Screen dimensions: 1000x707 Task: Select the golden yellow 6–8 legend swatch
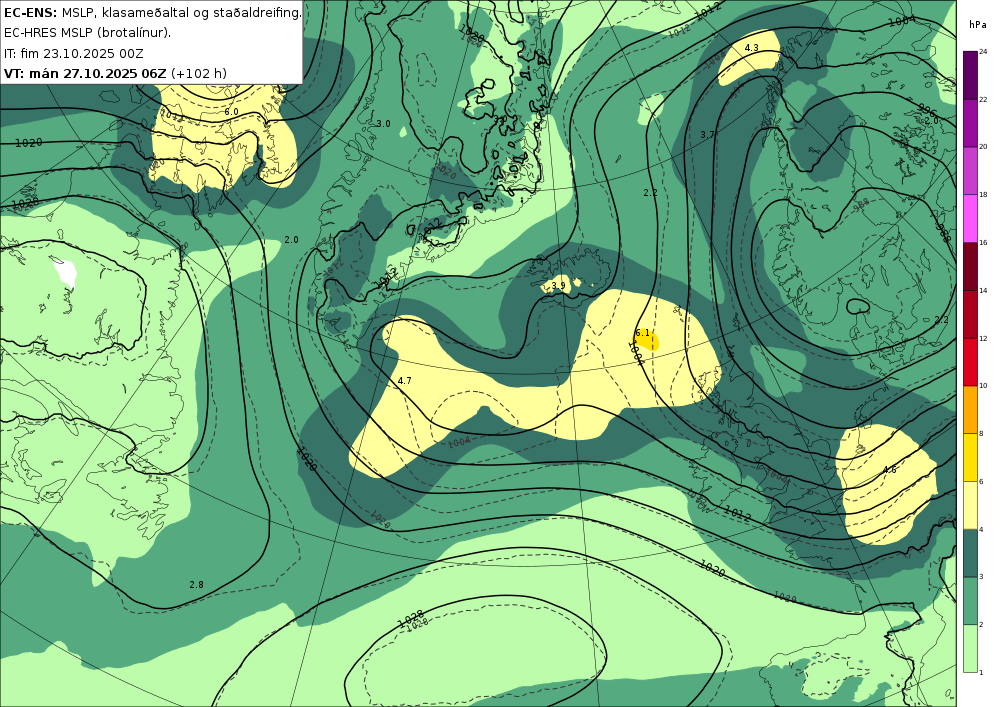pos(970,458)
